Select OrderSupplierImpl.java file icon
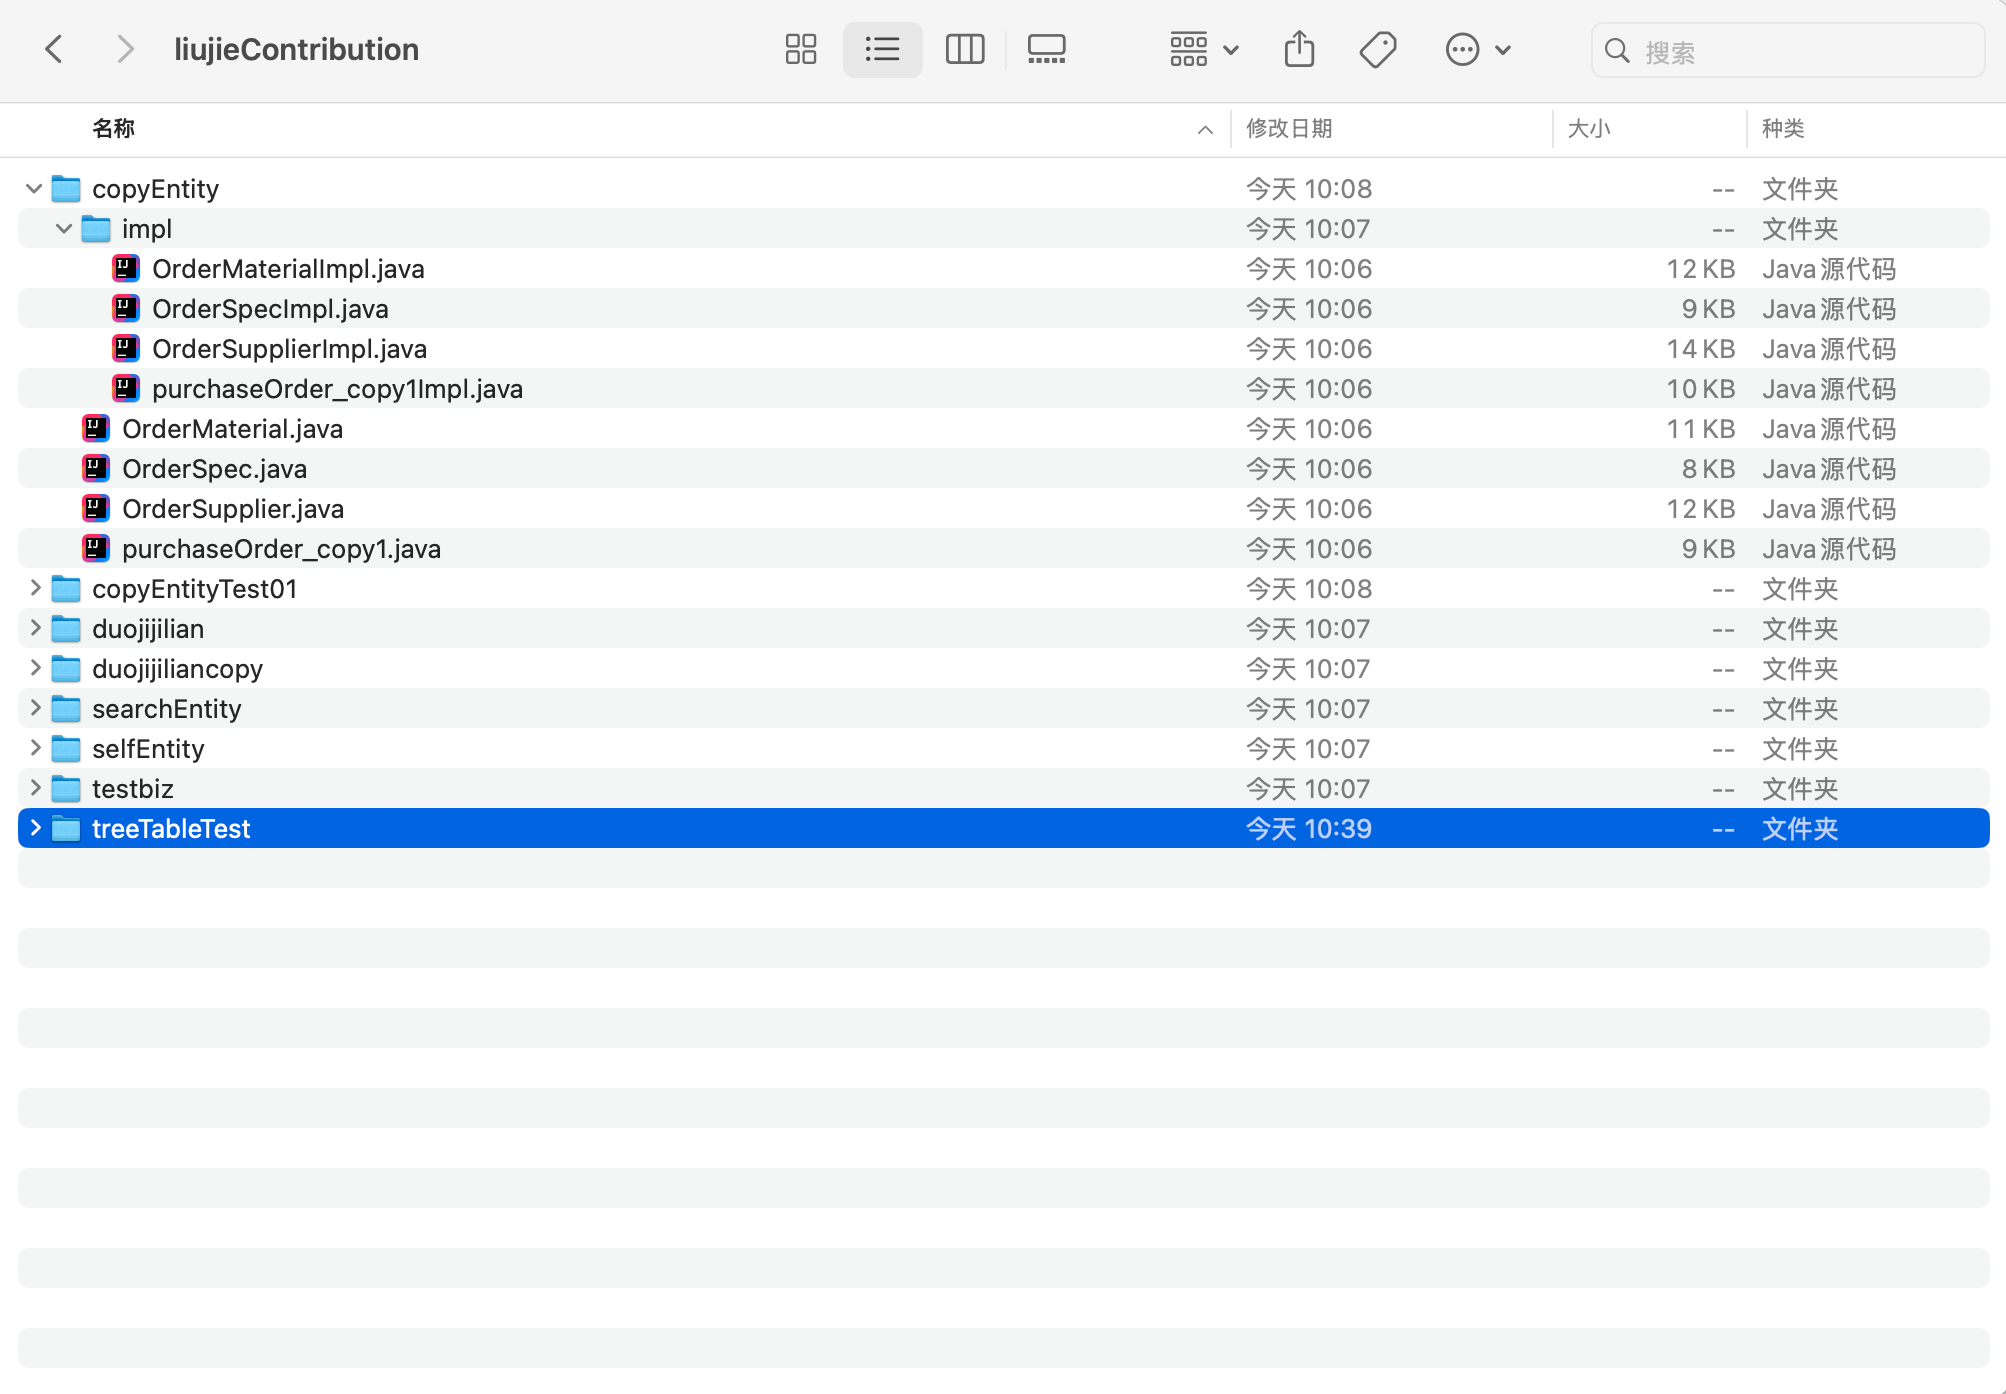Screen dimensions: 2006x1394 coord(126,349)
